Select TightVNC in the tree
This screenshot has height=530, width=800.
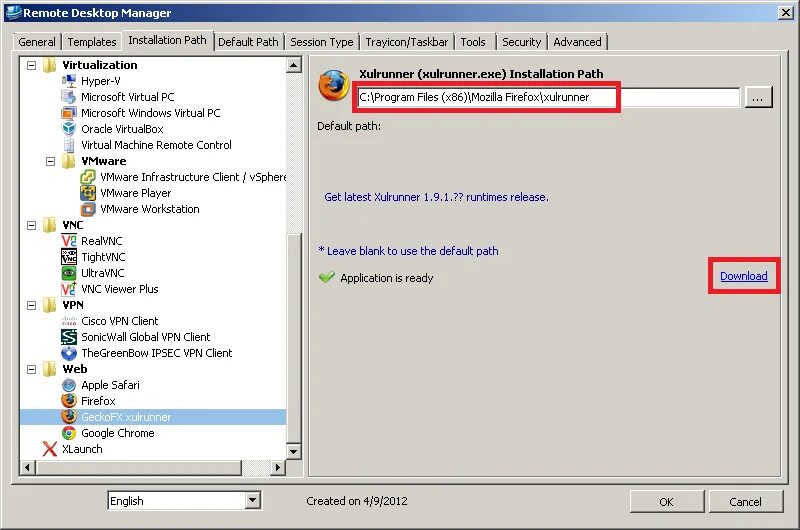[x=103, y=257]
